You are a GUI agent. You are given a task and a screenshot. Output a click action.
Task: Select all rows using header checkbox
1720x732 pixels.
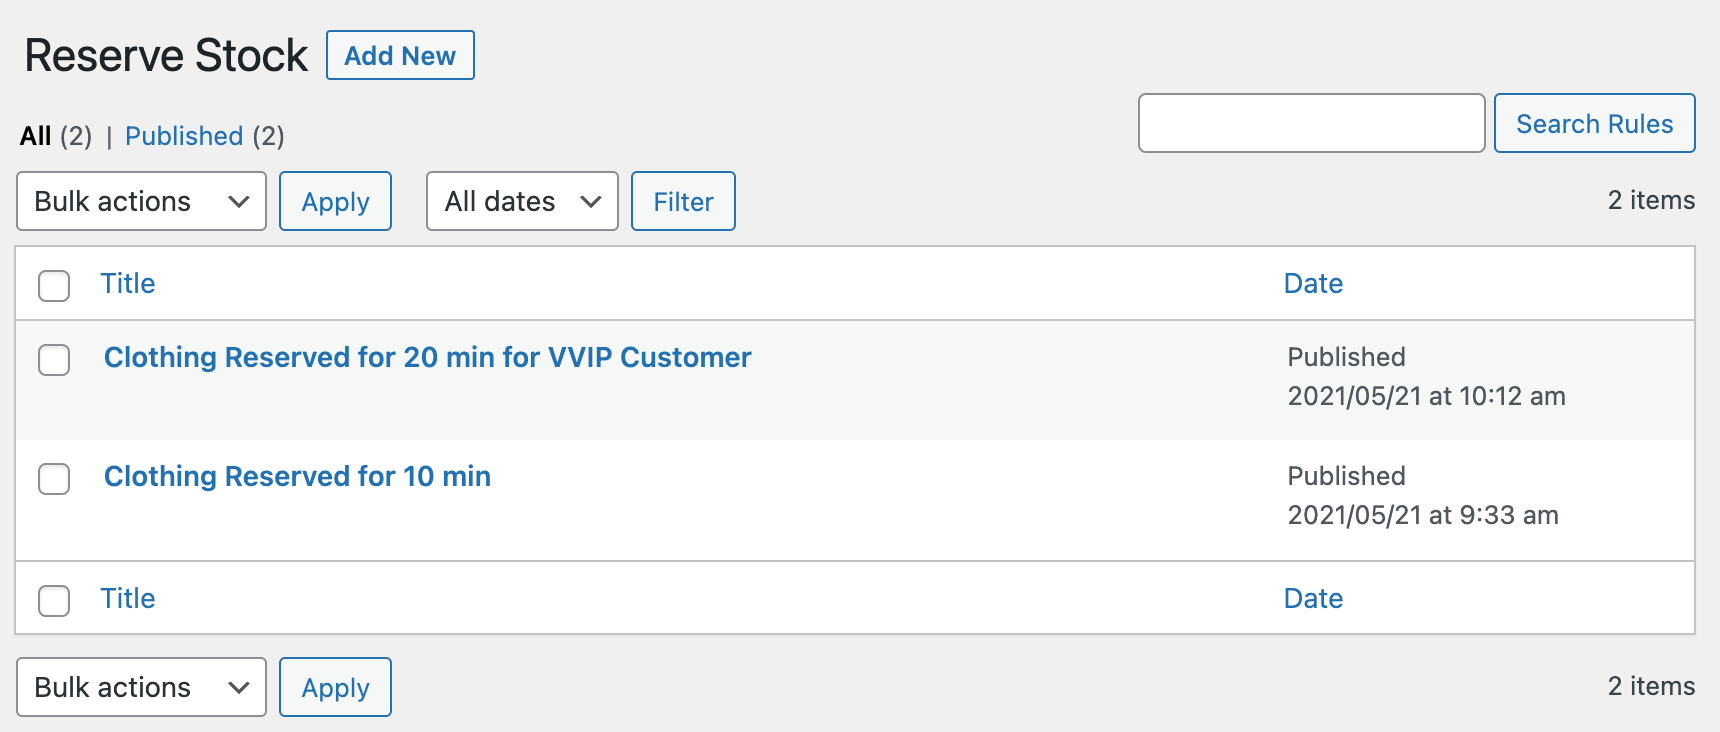[x=54, y=286]
